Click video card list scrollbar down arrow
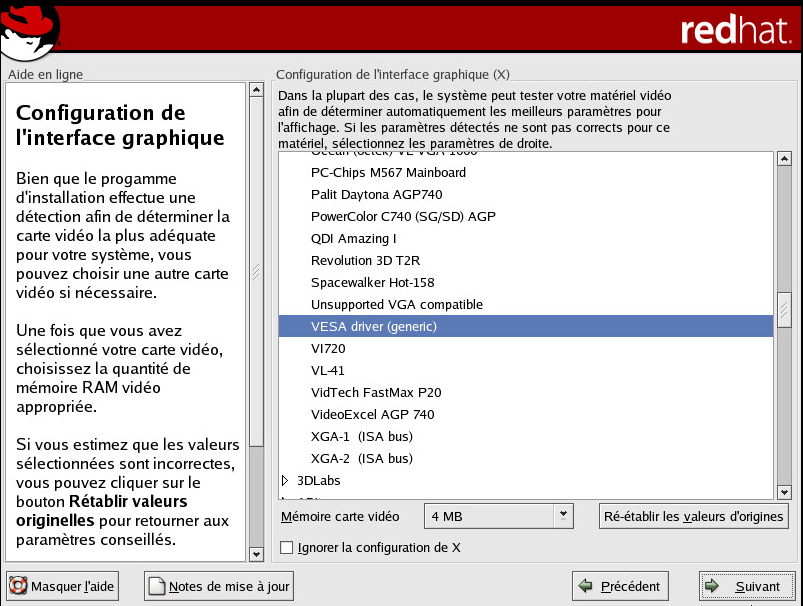Viewport: 803px width, 606px height. [x=784, y=492]
